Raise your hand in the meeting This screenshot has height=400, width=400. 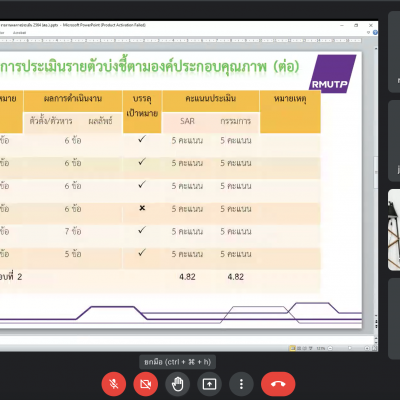[x=177, y=384]
